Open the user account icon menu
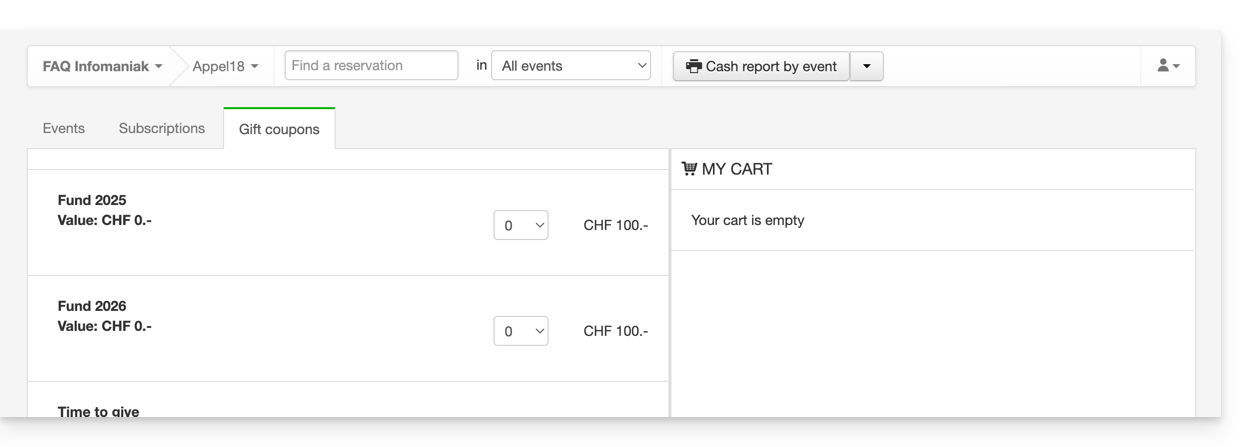The width and height of the screenshot is (1251, 447). [1168, 66]
